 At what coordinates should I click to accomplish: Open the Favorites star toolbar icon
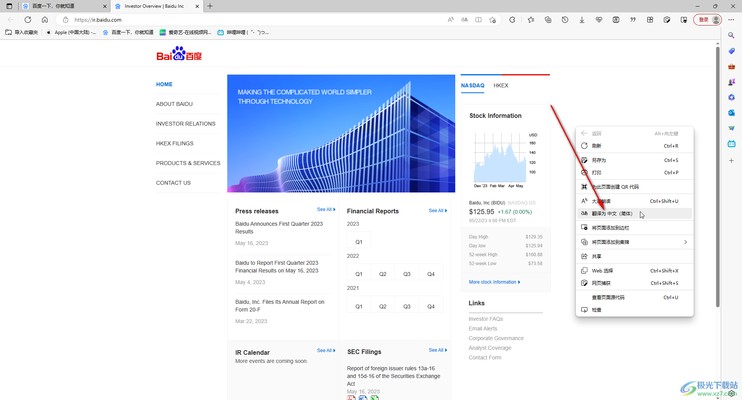pos(531,20)
